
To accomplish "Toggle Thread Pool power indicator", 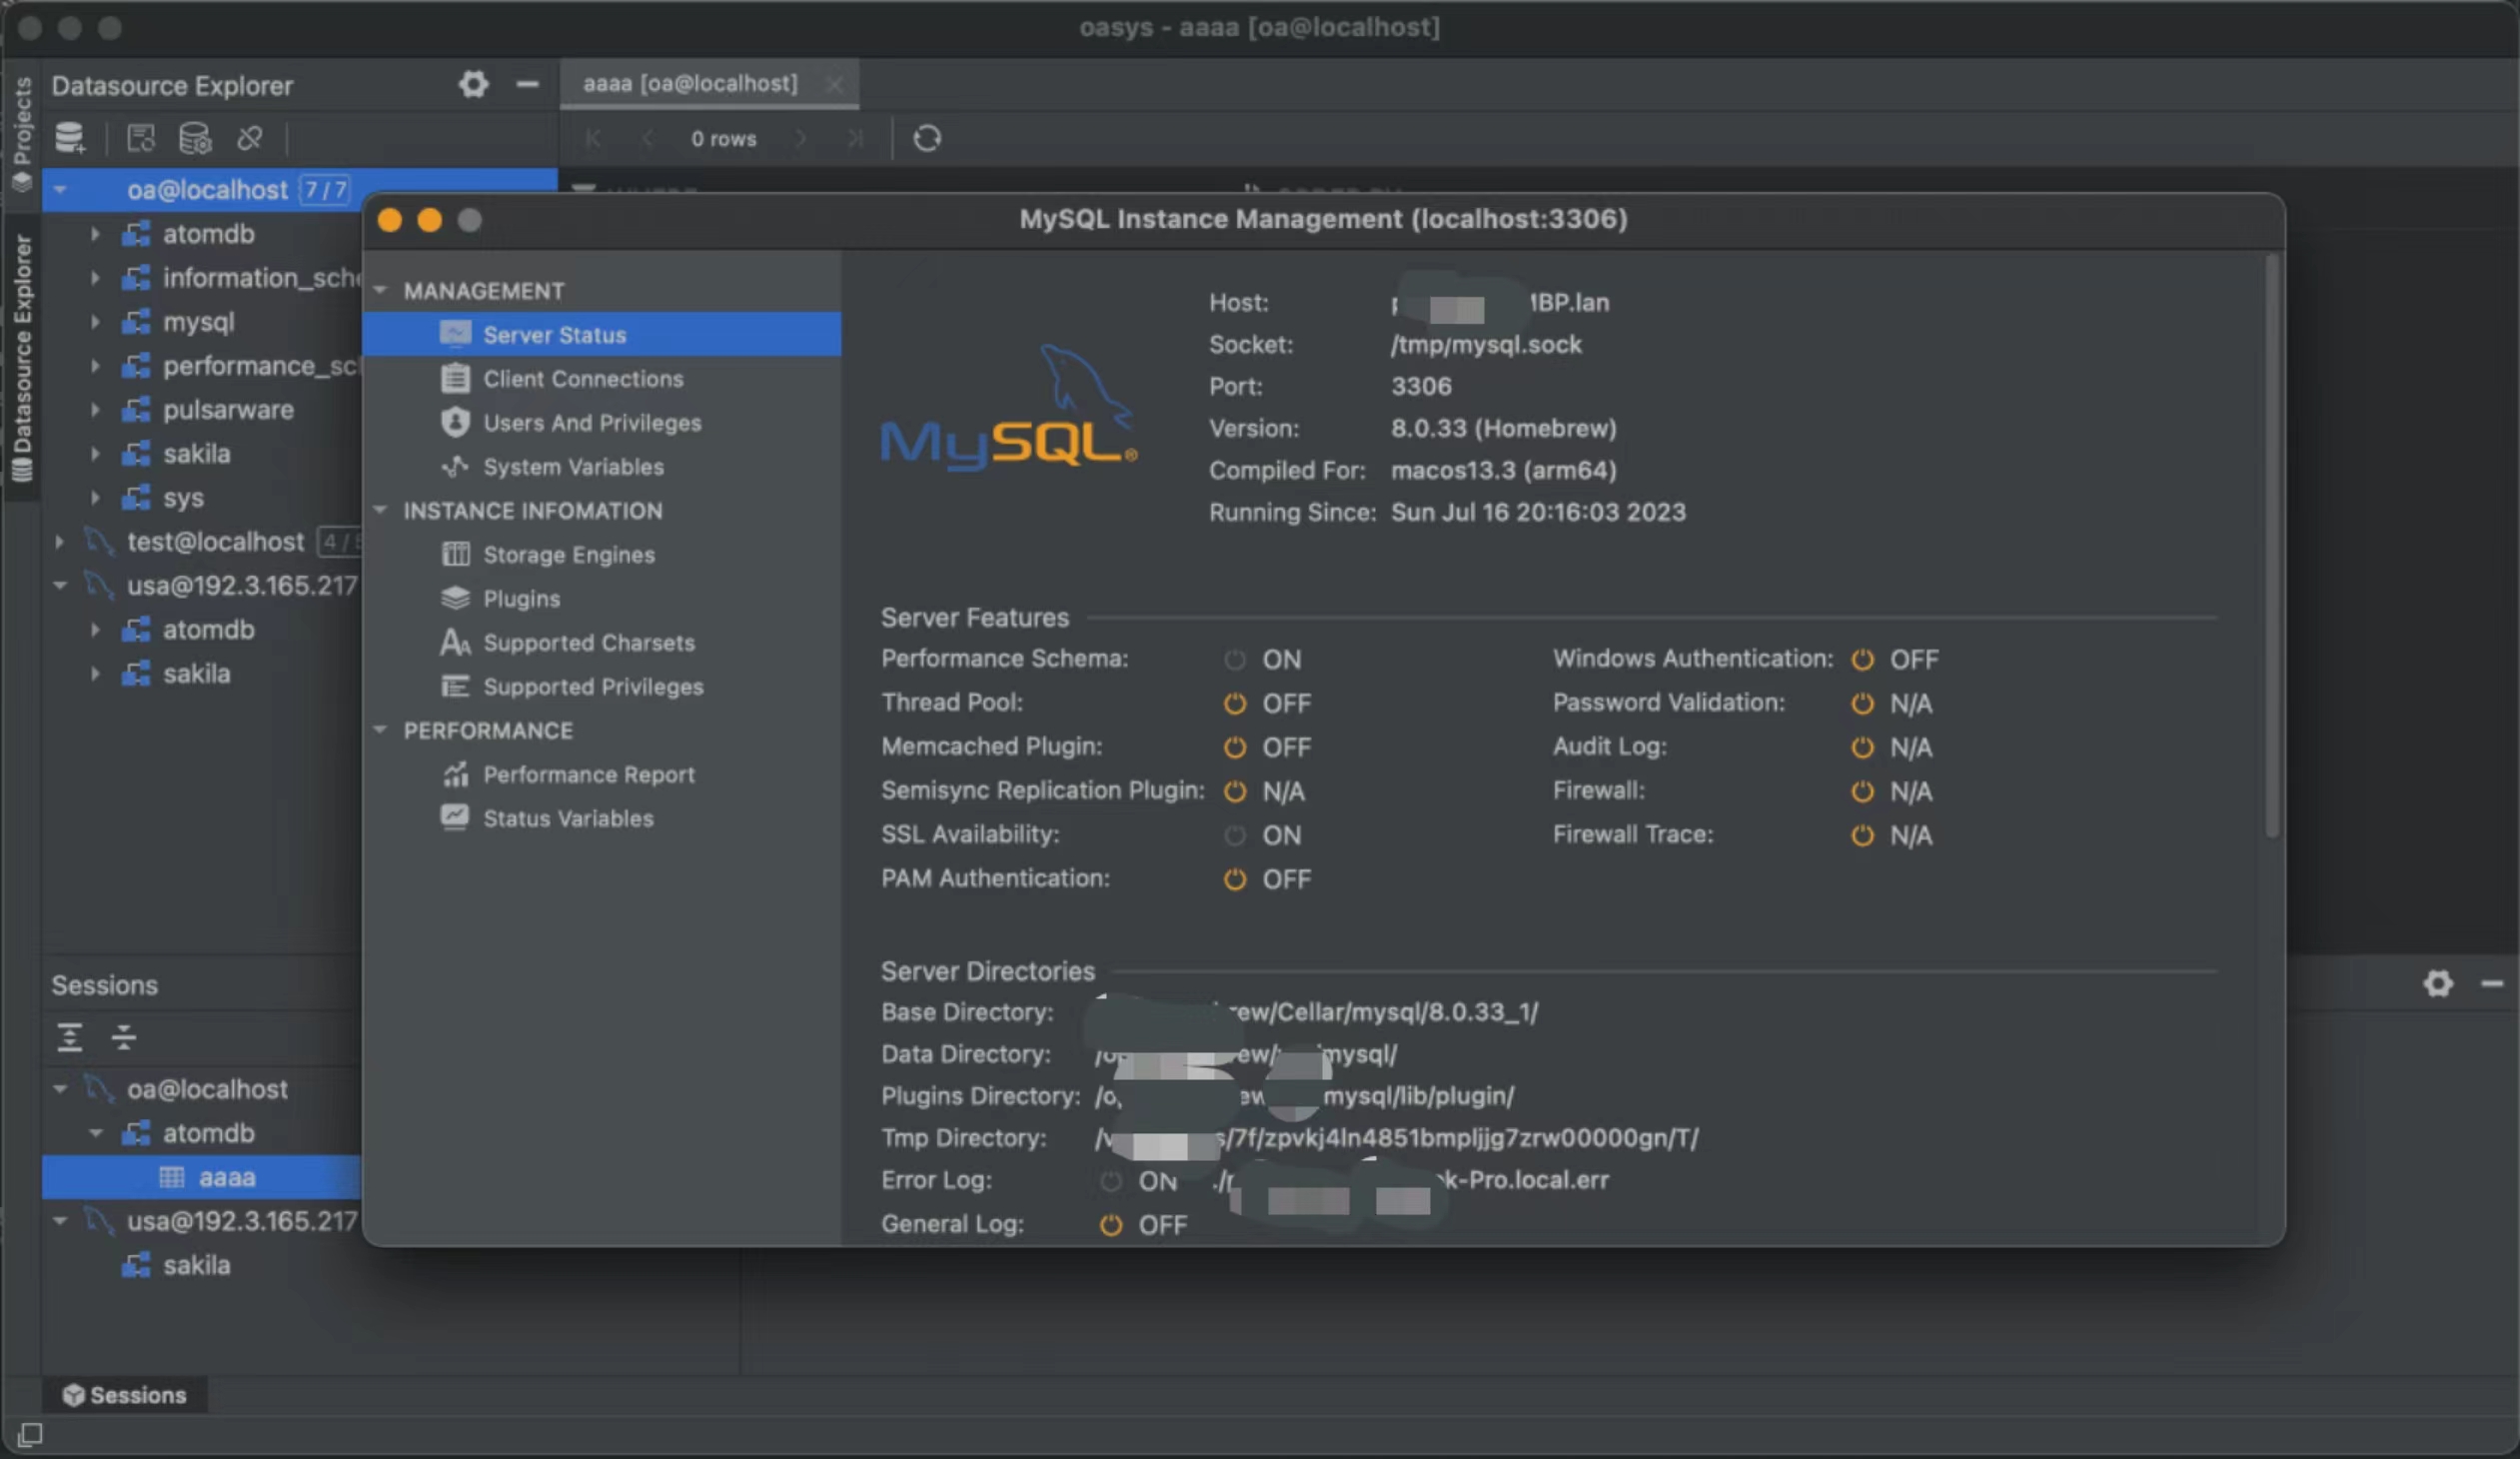I will click(1235, 704).
